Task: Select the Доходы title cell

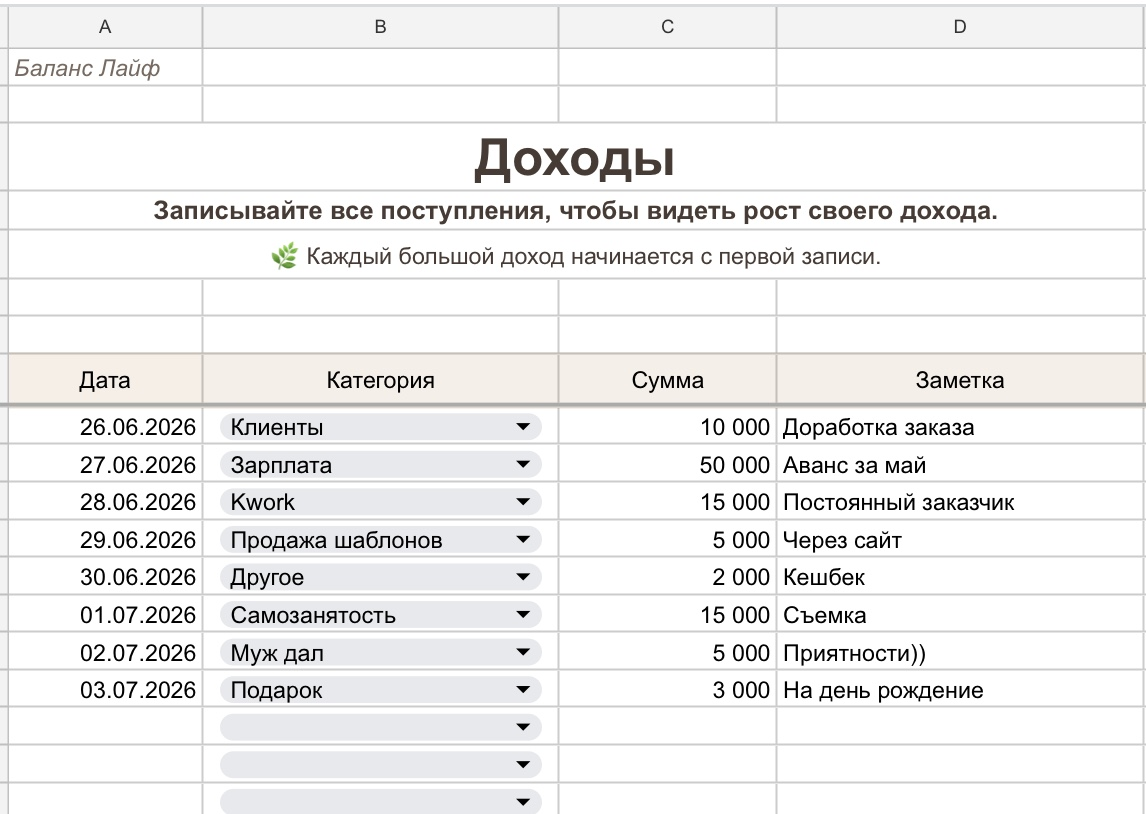Action: click(x=576, y=157)
